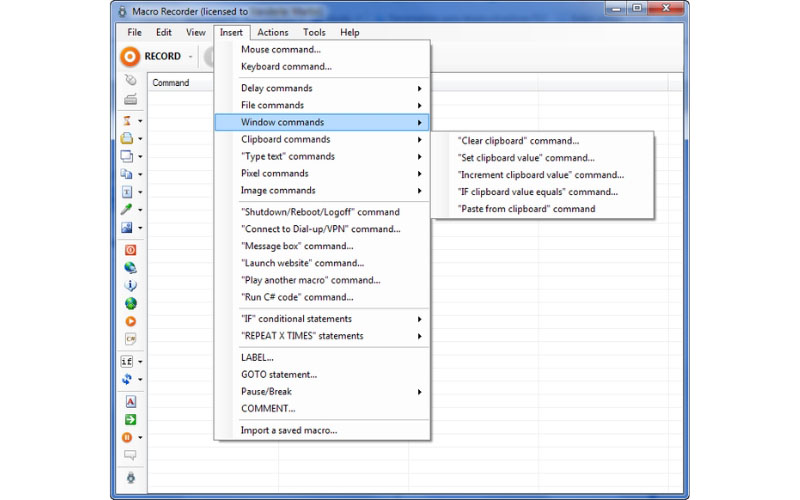800x500 pixels.
Task: Click the import macro icon at toolbar bottom
Action: point(131,478)
